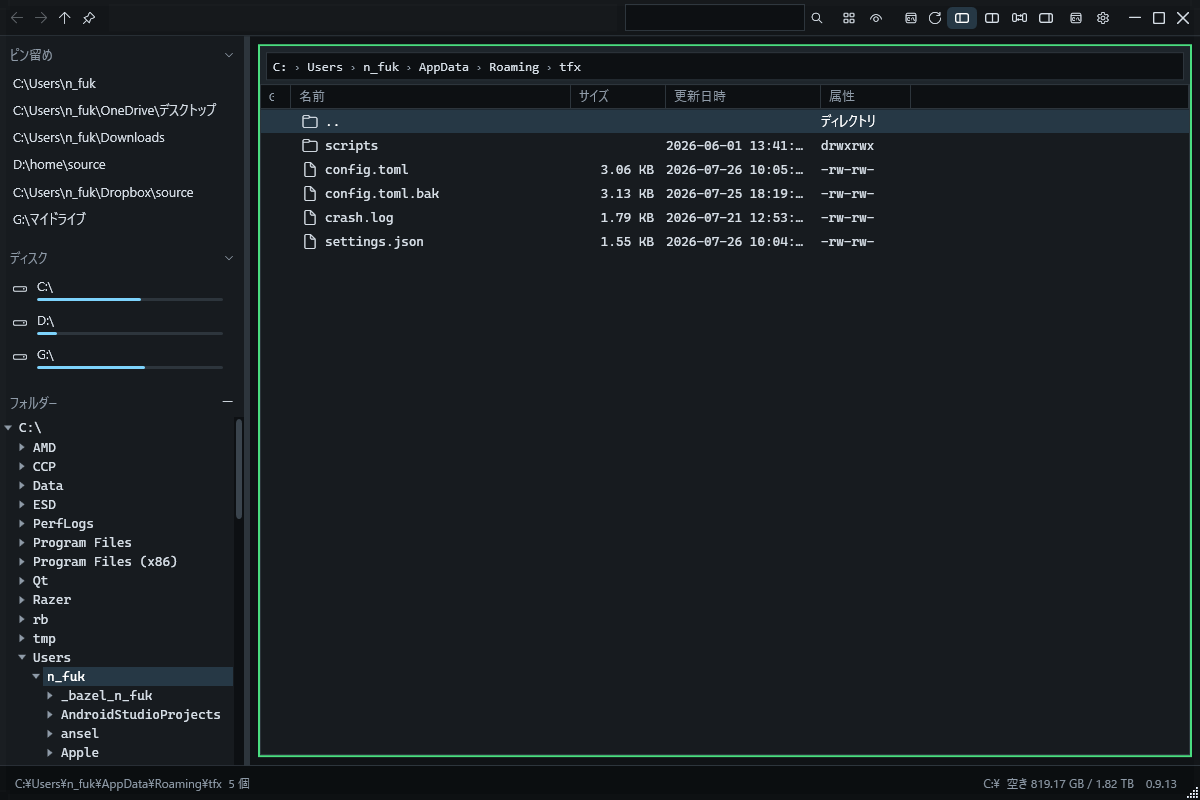Click the search input field

click(714, 18)
